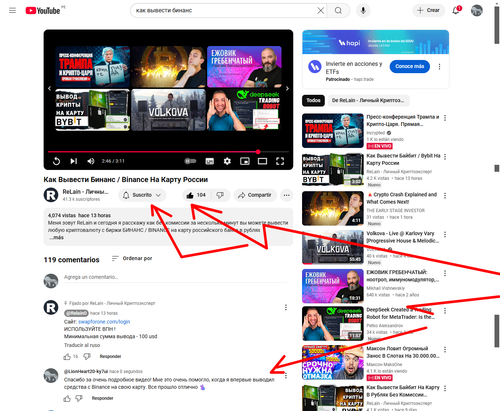The height and width of the screenshot is (411, 500).
Task: Open Ordenar por sort menu
Action: click(x=132, y=258)
